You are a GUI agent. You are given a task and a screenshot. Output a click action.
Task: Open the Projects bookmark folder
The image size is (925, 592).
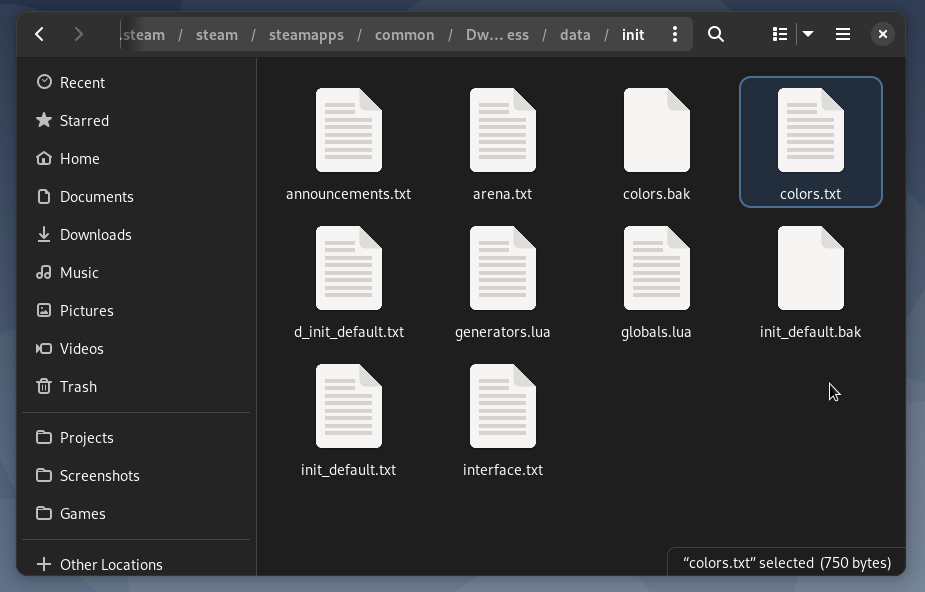[86, 437]
